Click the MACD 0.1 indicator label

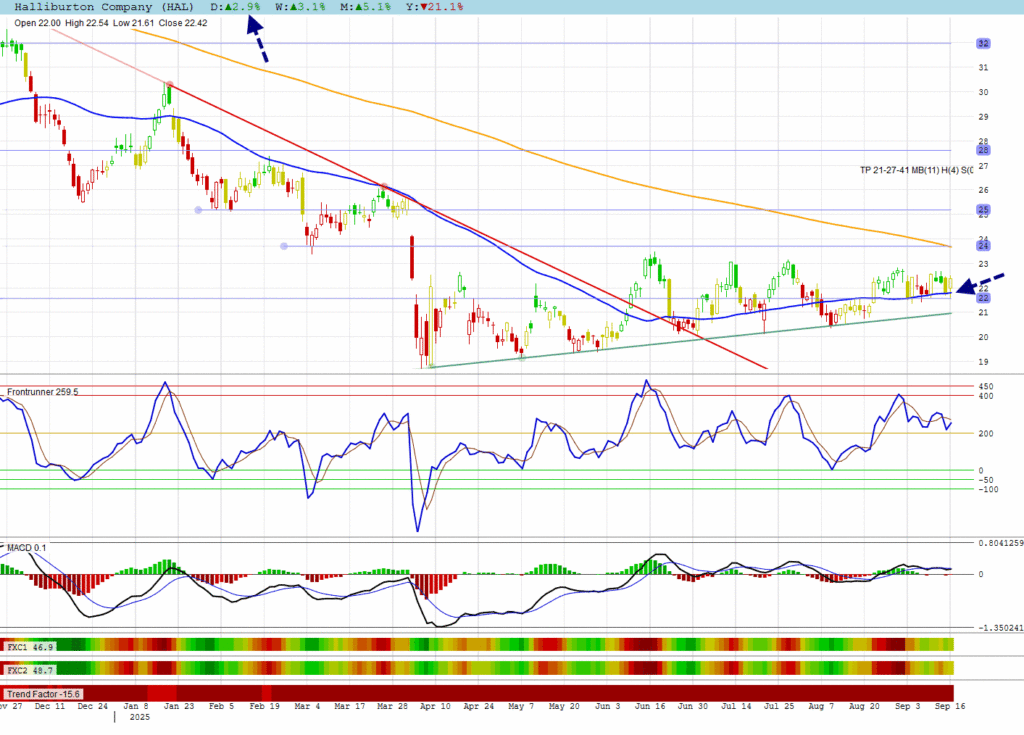[x=26, y=547]
